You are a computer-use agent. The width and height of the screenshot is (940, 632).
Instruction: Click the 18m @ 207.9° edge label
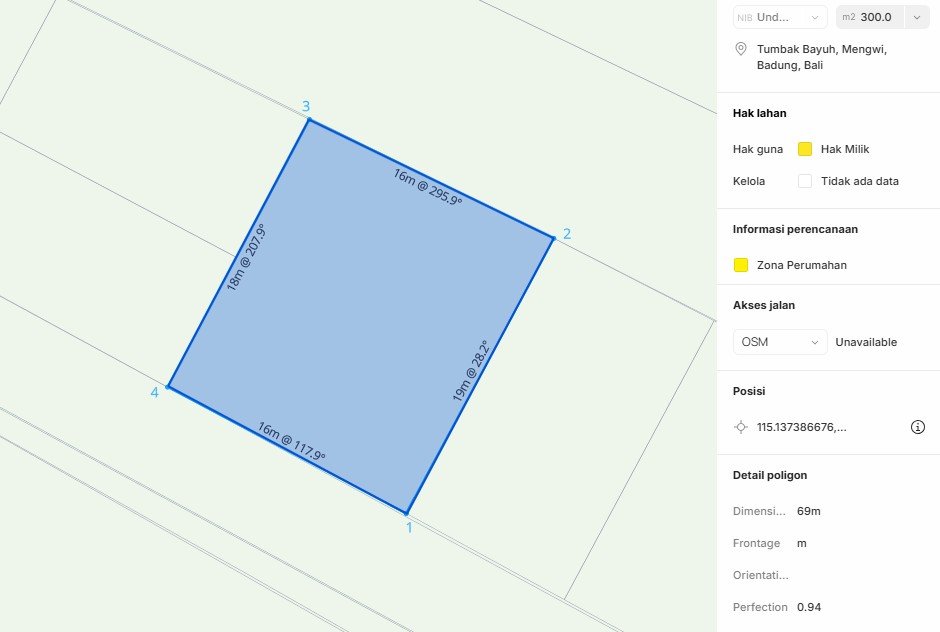(x=245, y=257)
